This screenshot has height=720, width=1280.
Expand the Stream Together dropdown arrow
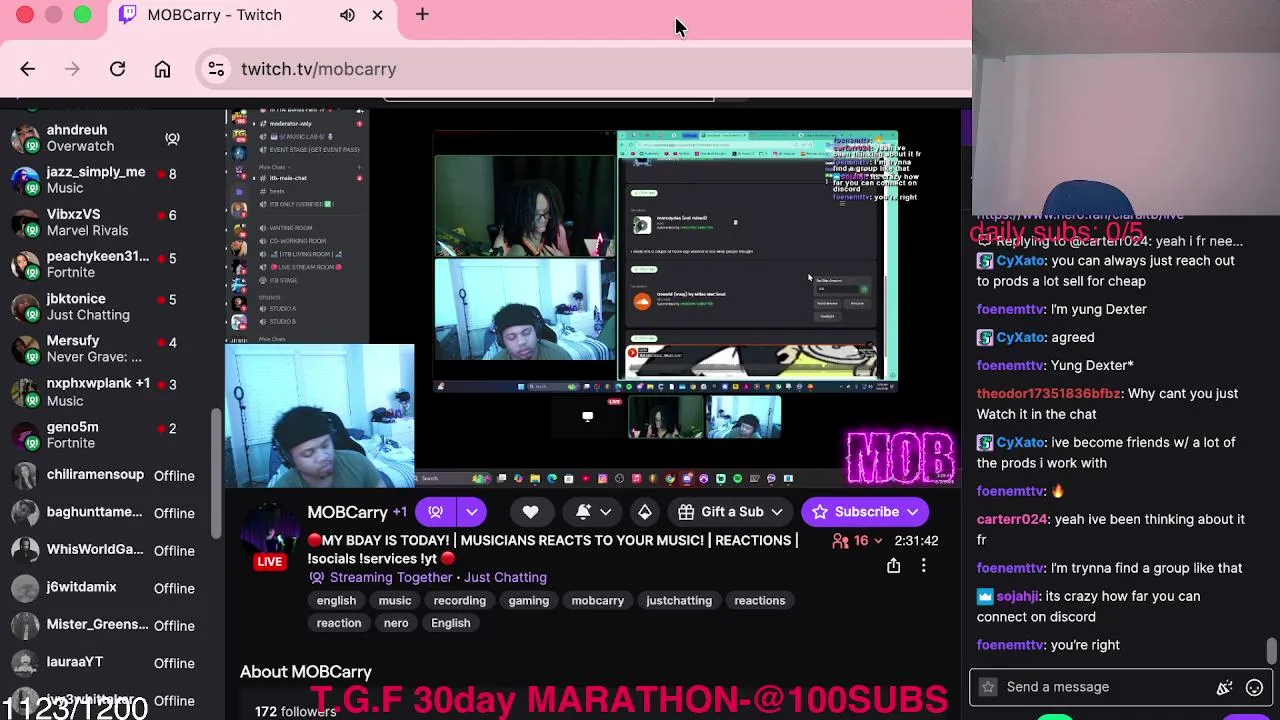[471, 512]
